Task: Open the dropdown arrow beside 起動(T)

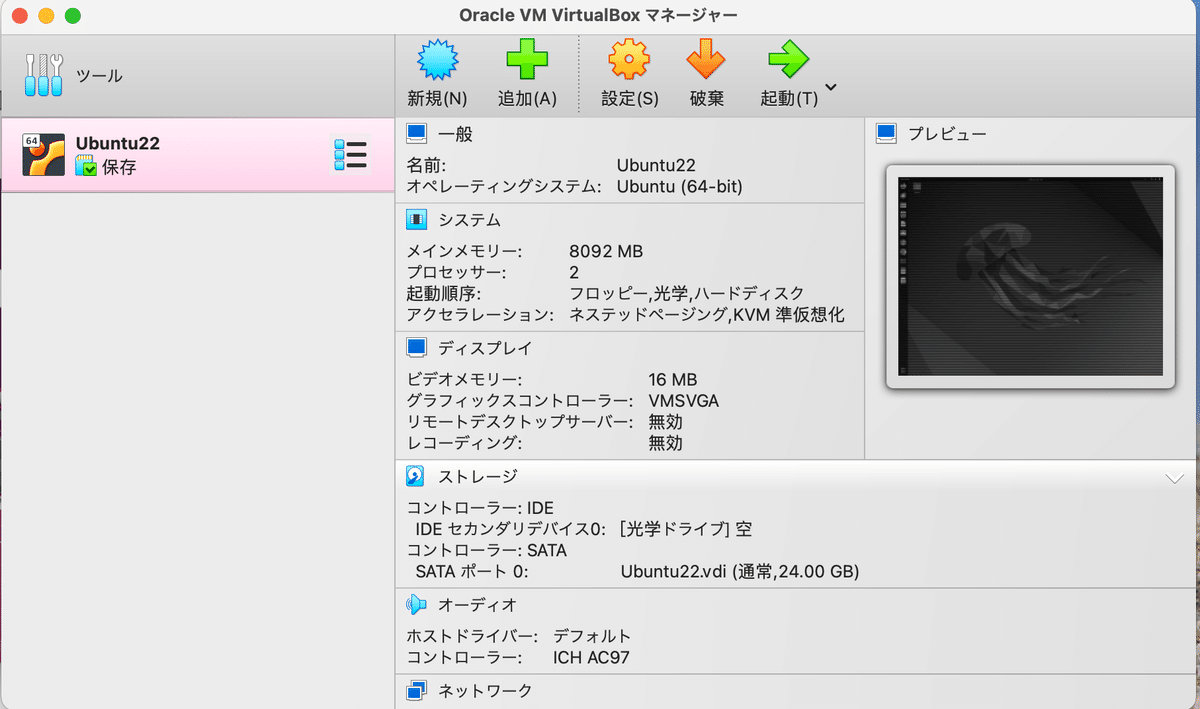Action: point(830,88)
